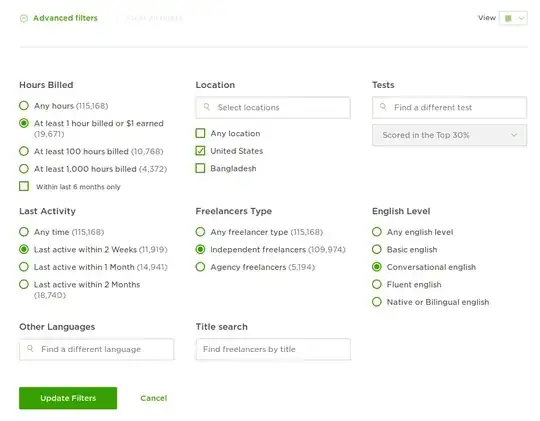Image resolution: width=540 pixels, height=421 pixels.
Task: Choose the Fluent english level
Action: tap(377, 284)
